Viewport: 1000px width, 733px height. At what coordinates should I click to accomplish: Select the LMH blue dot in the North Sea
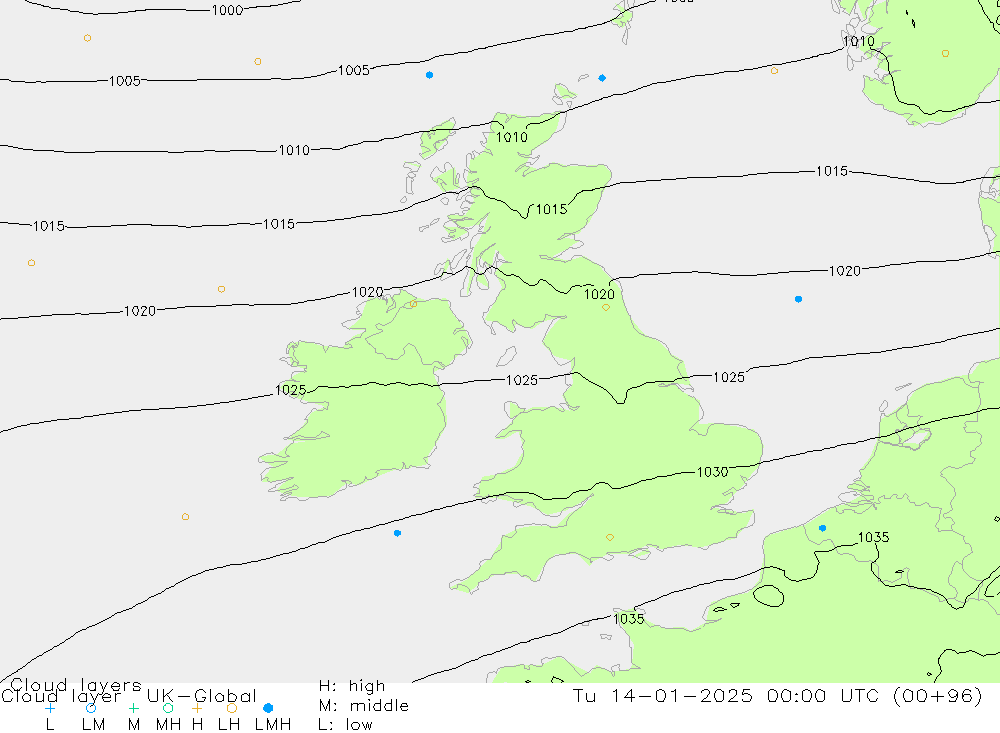coord(798,299)
